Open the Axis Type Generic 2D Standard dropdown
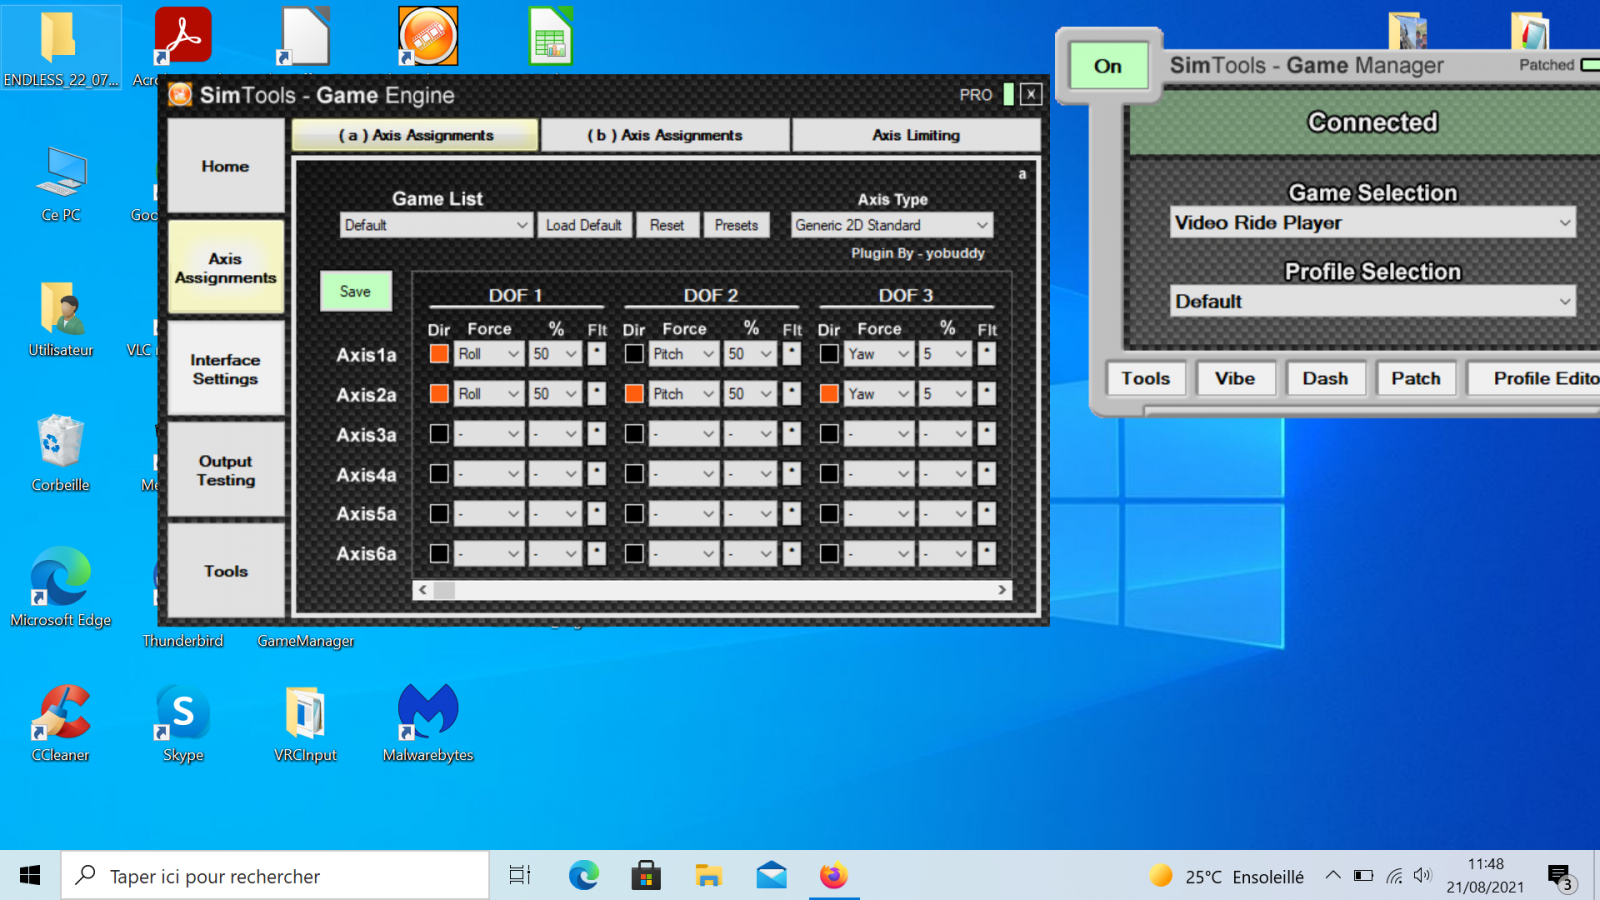 click(891, 225)
